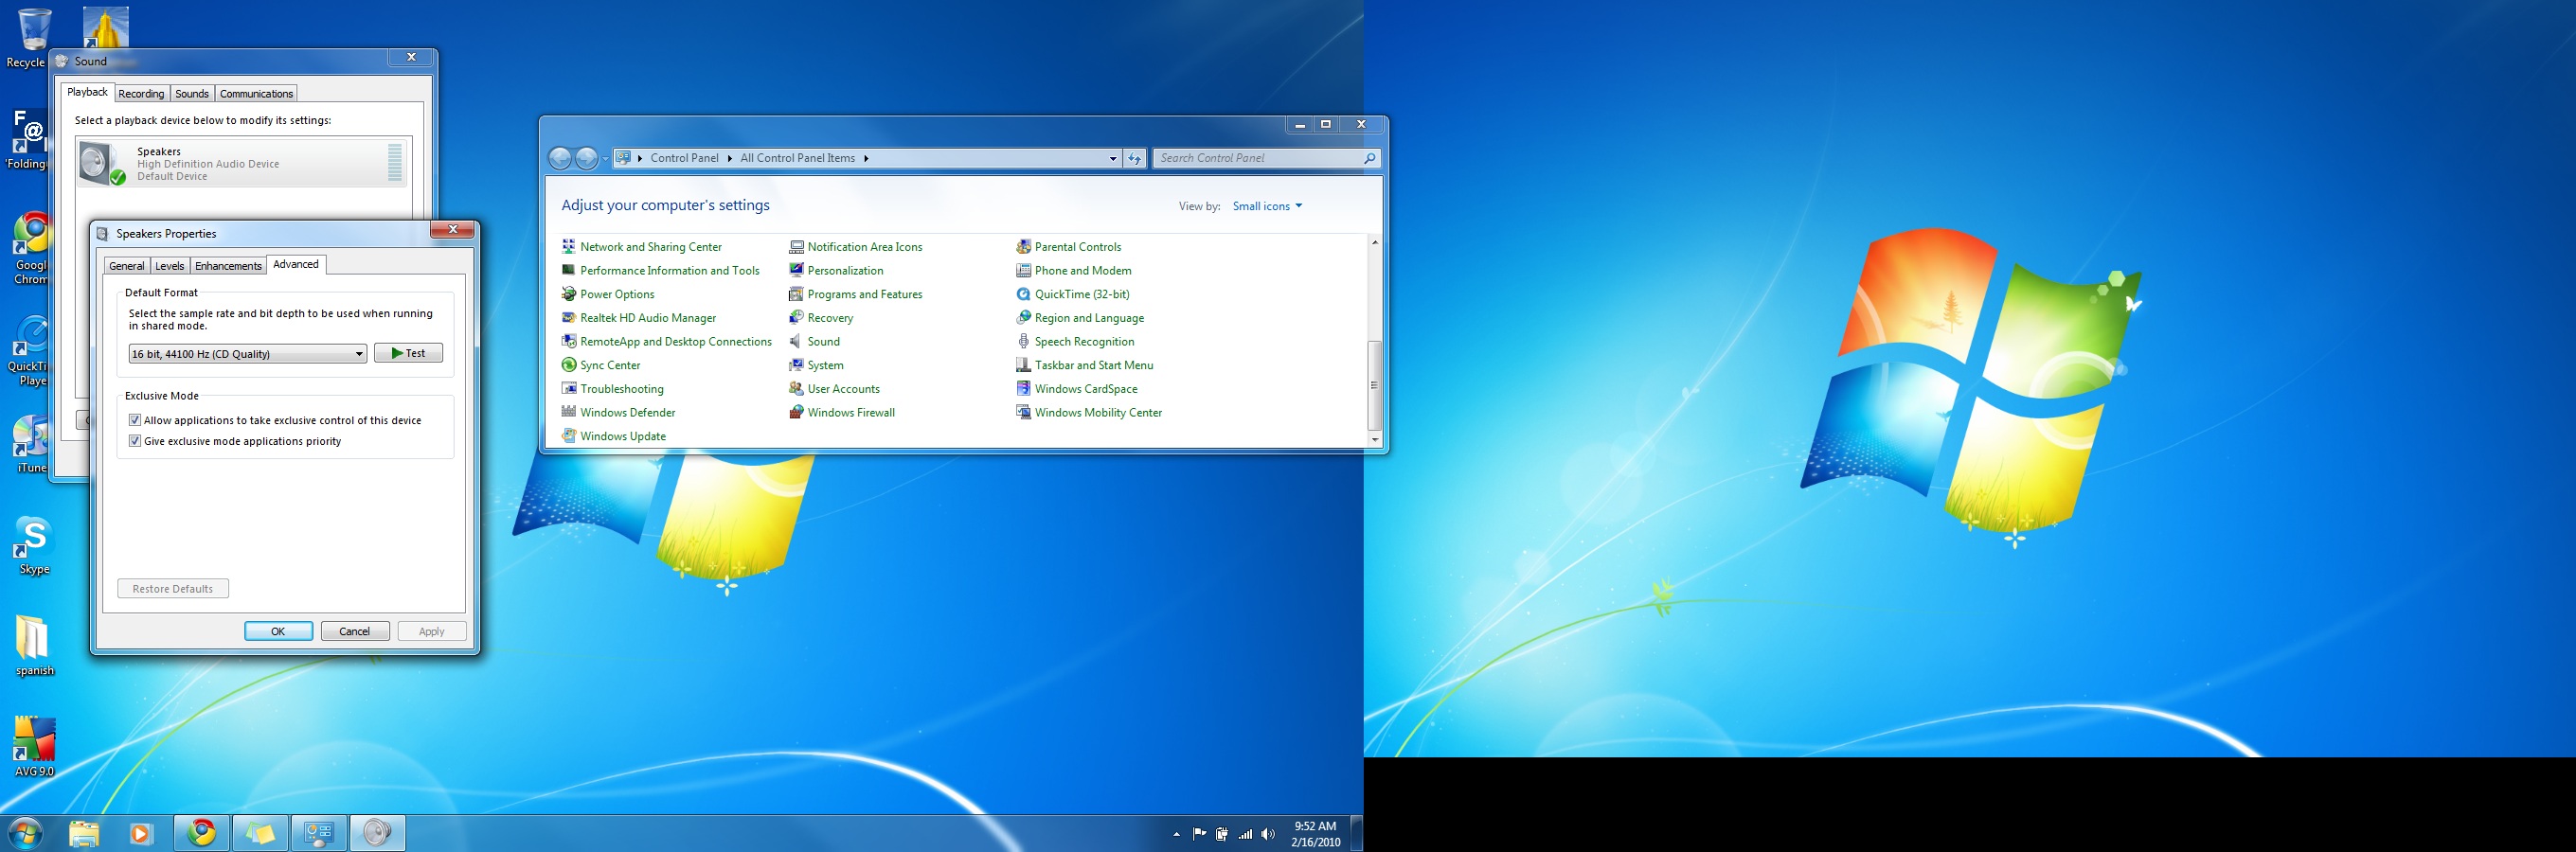2576x852 pixels.
Task: Open Google Chrome from the taskbar
Action: [x=202, y=832]
